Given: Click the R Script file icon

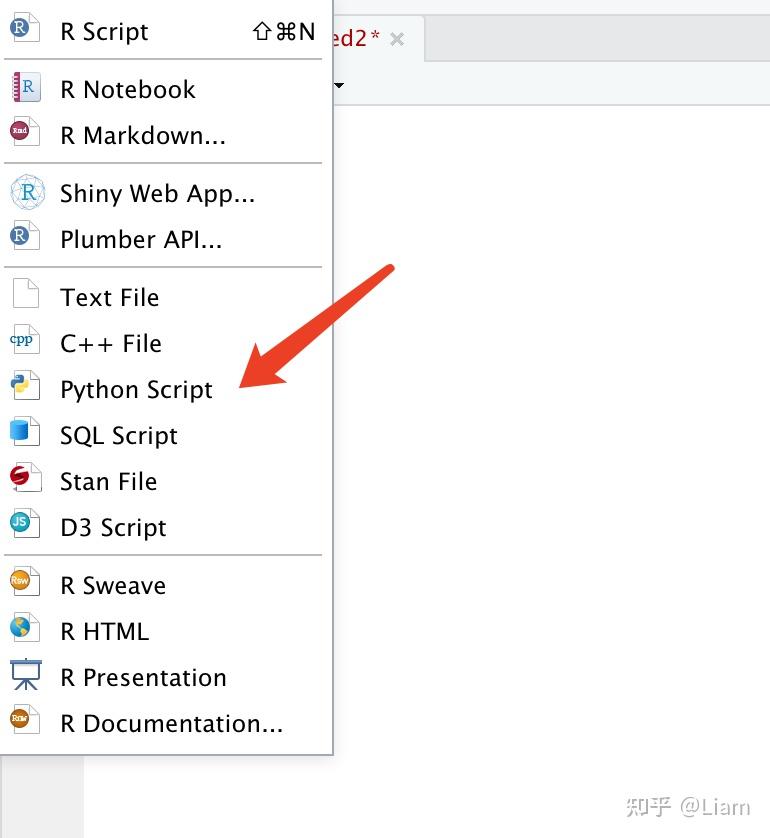Looking at the screenshot, I should tap(25, 30).
